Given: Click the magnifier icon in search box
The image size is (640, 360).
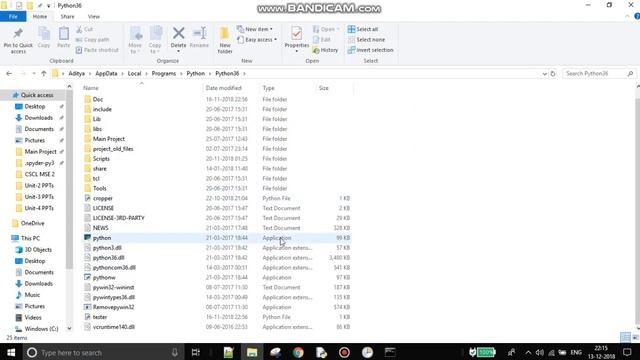Looking at the screenshot, I should click(x=630, y=73).
